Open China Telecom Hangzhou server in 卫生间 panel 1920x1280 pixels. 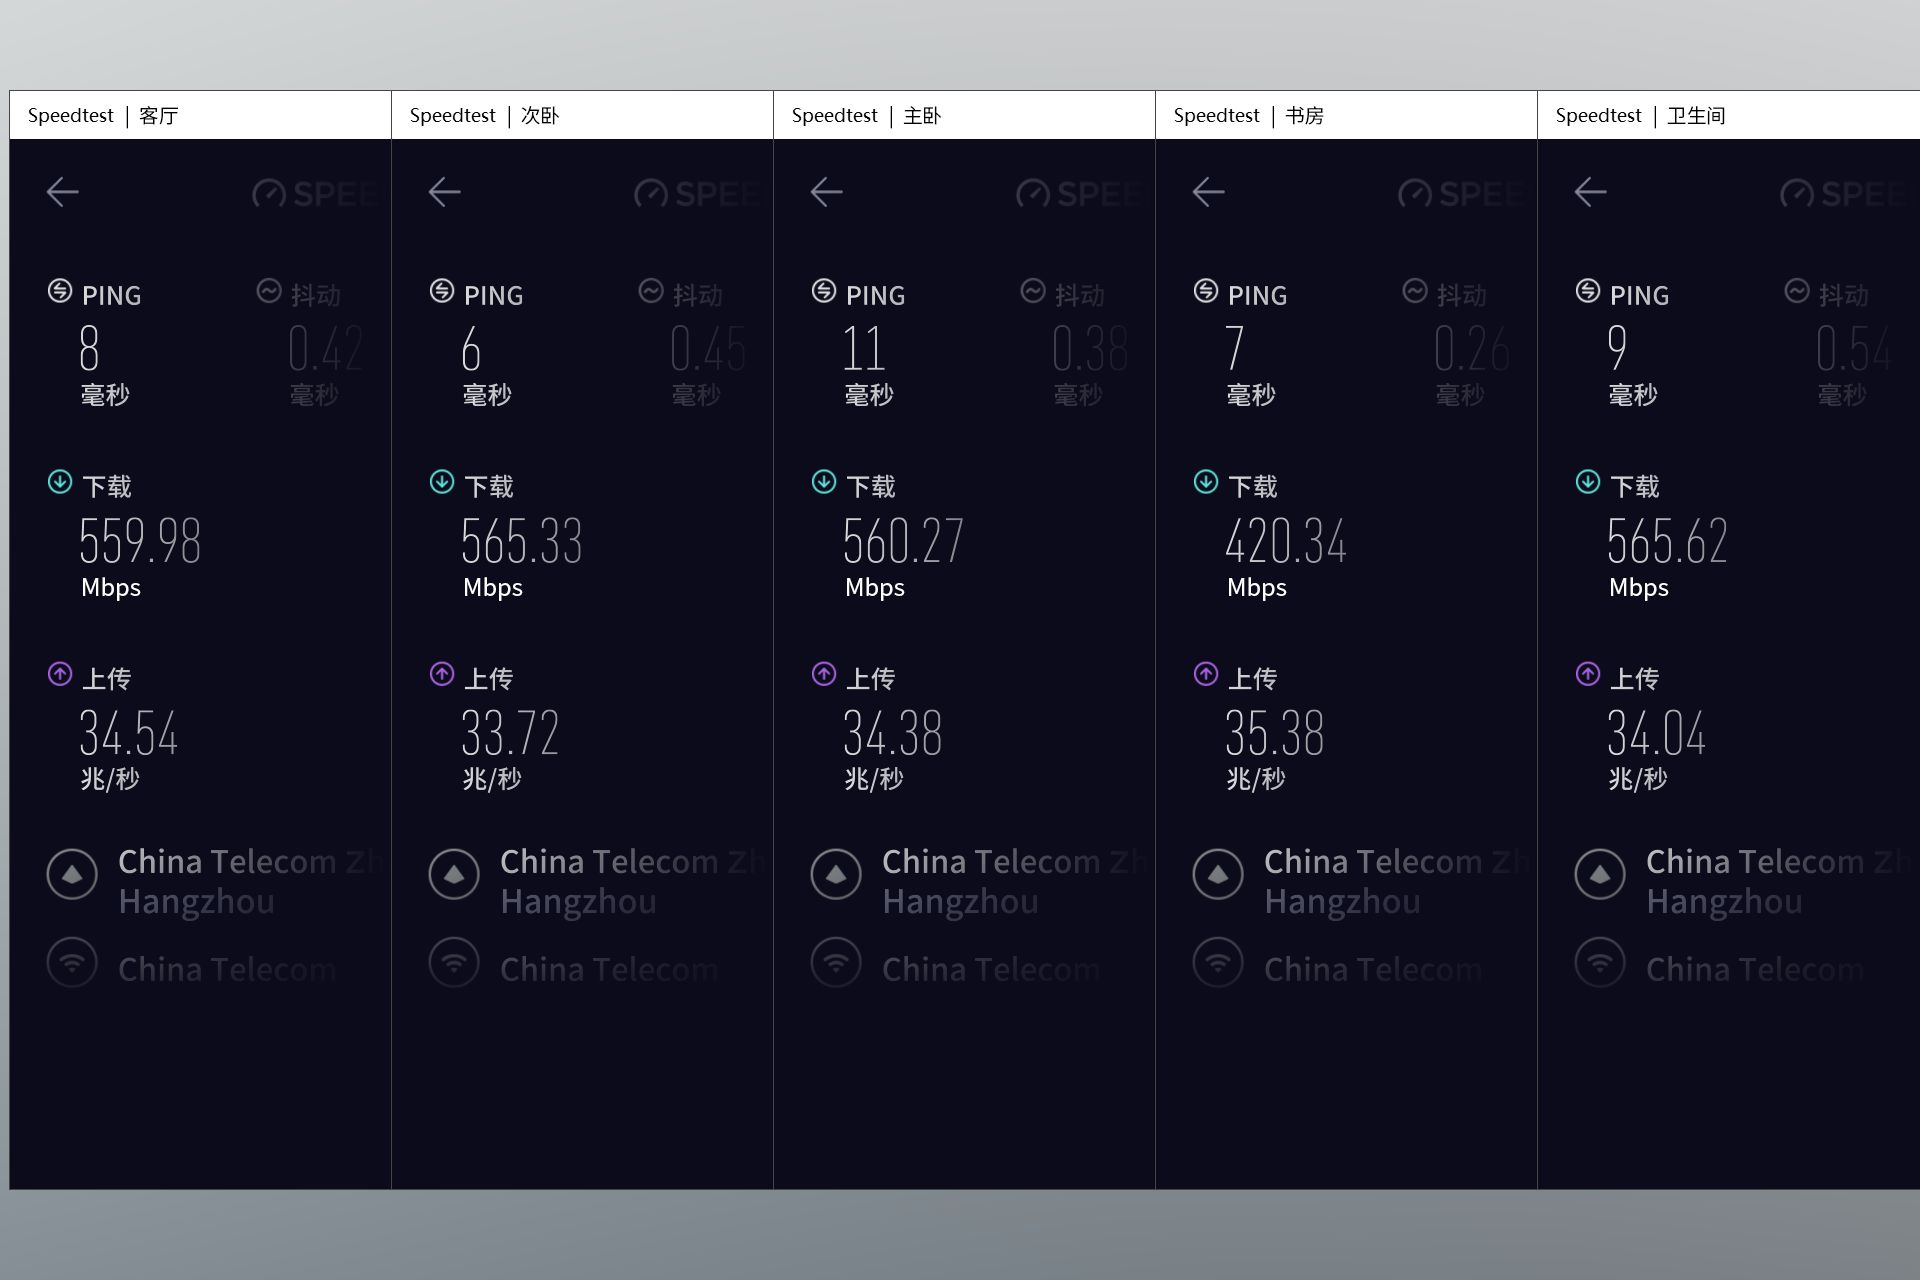click(1782, 881)
